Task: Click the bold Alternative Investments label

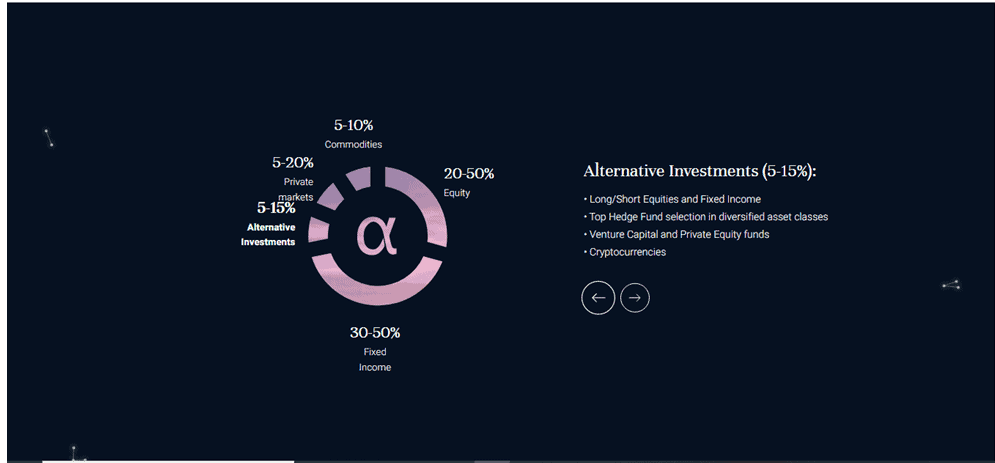Action: (268, 234)
